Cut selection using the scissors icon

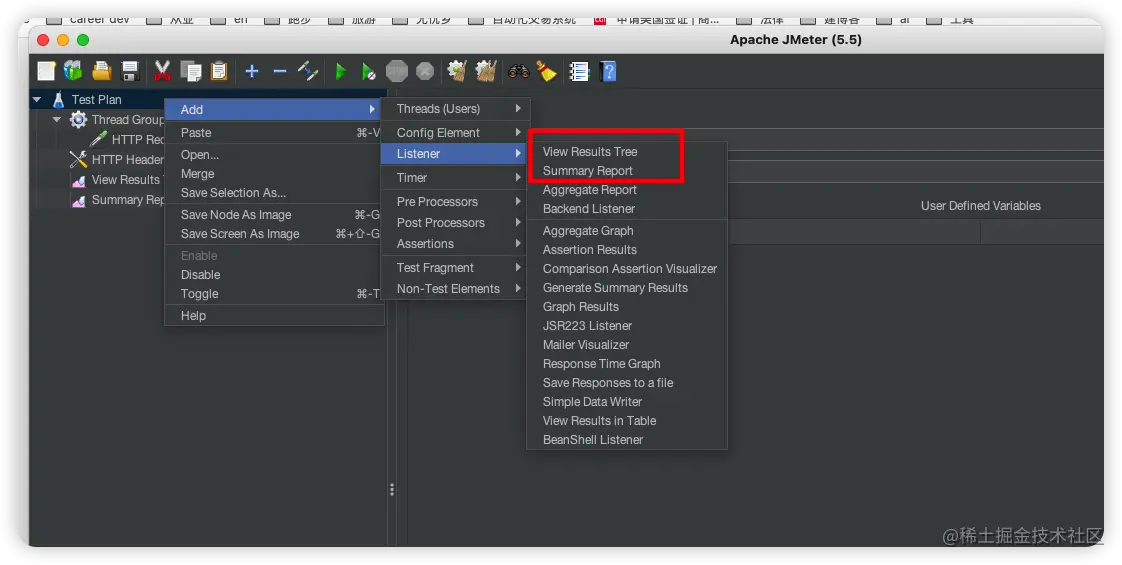click(162, 71)
